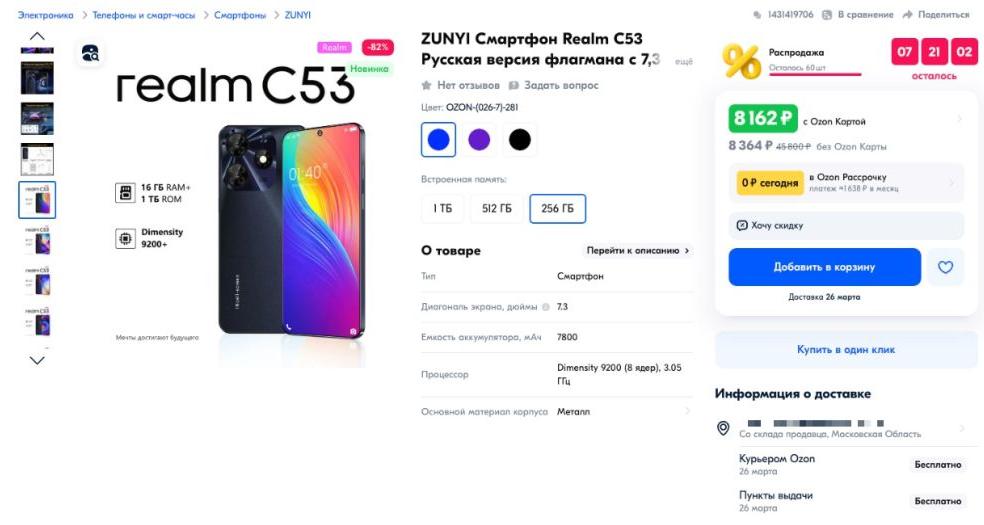Click the star icon next to 'Нет отзывов'
Image resolution: width=984 pixels, height=525 pixels.
tap(427, 86)
